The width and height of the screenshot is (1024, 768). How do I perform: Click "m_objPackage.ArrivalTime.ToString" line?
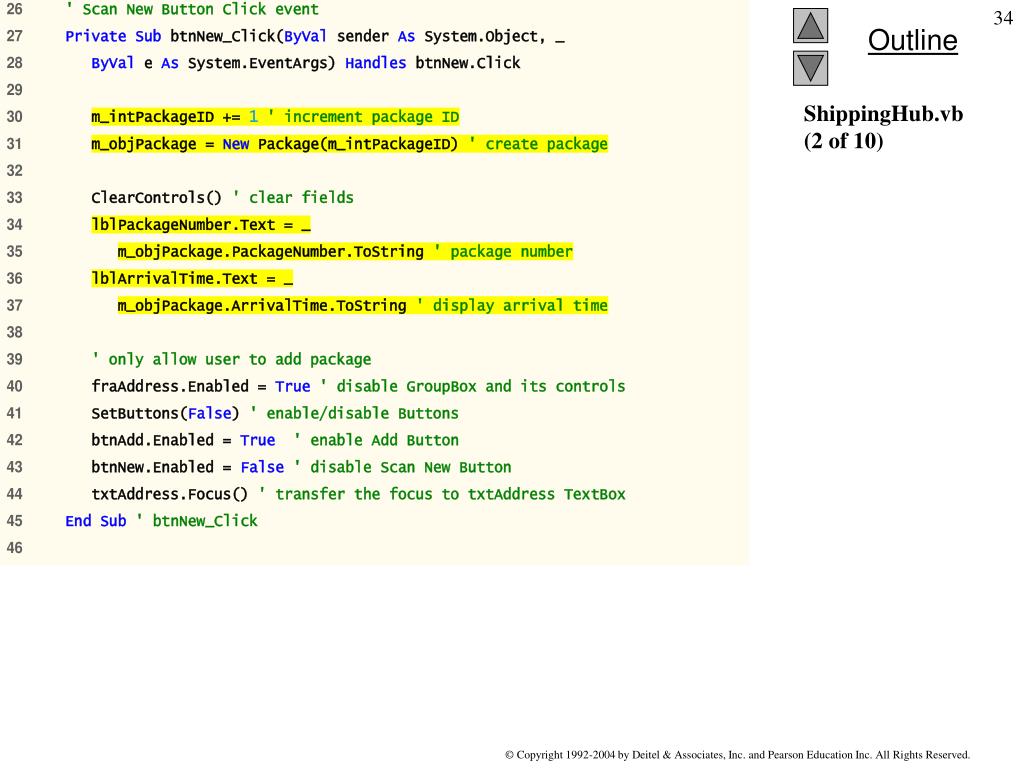click(362, 305)
